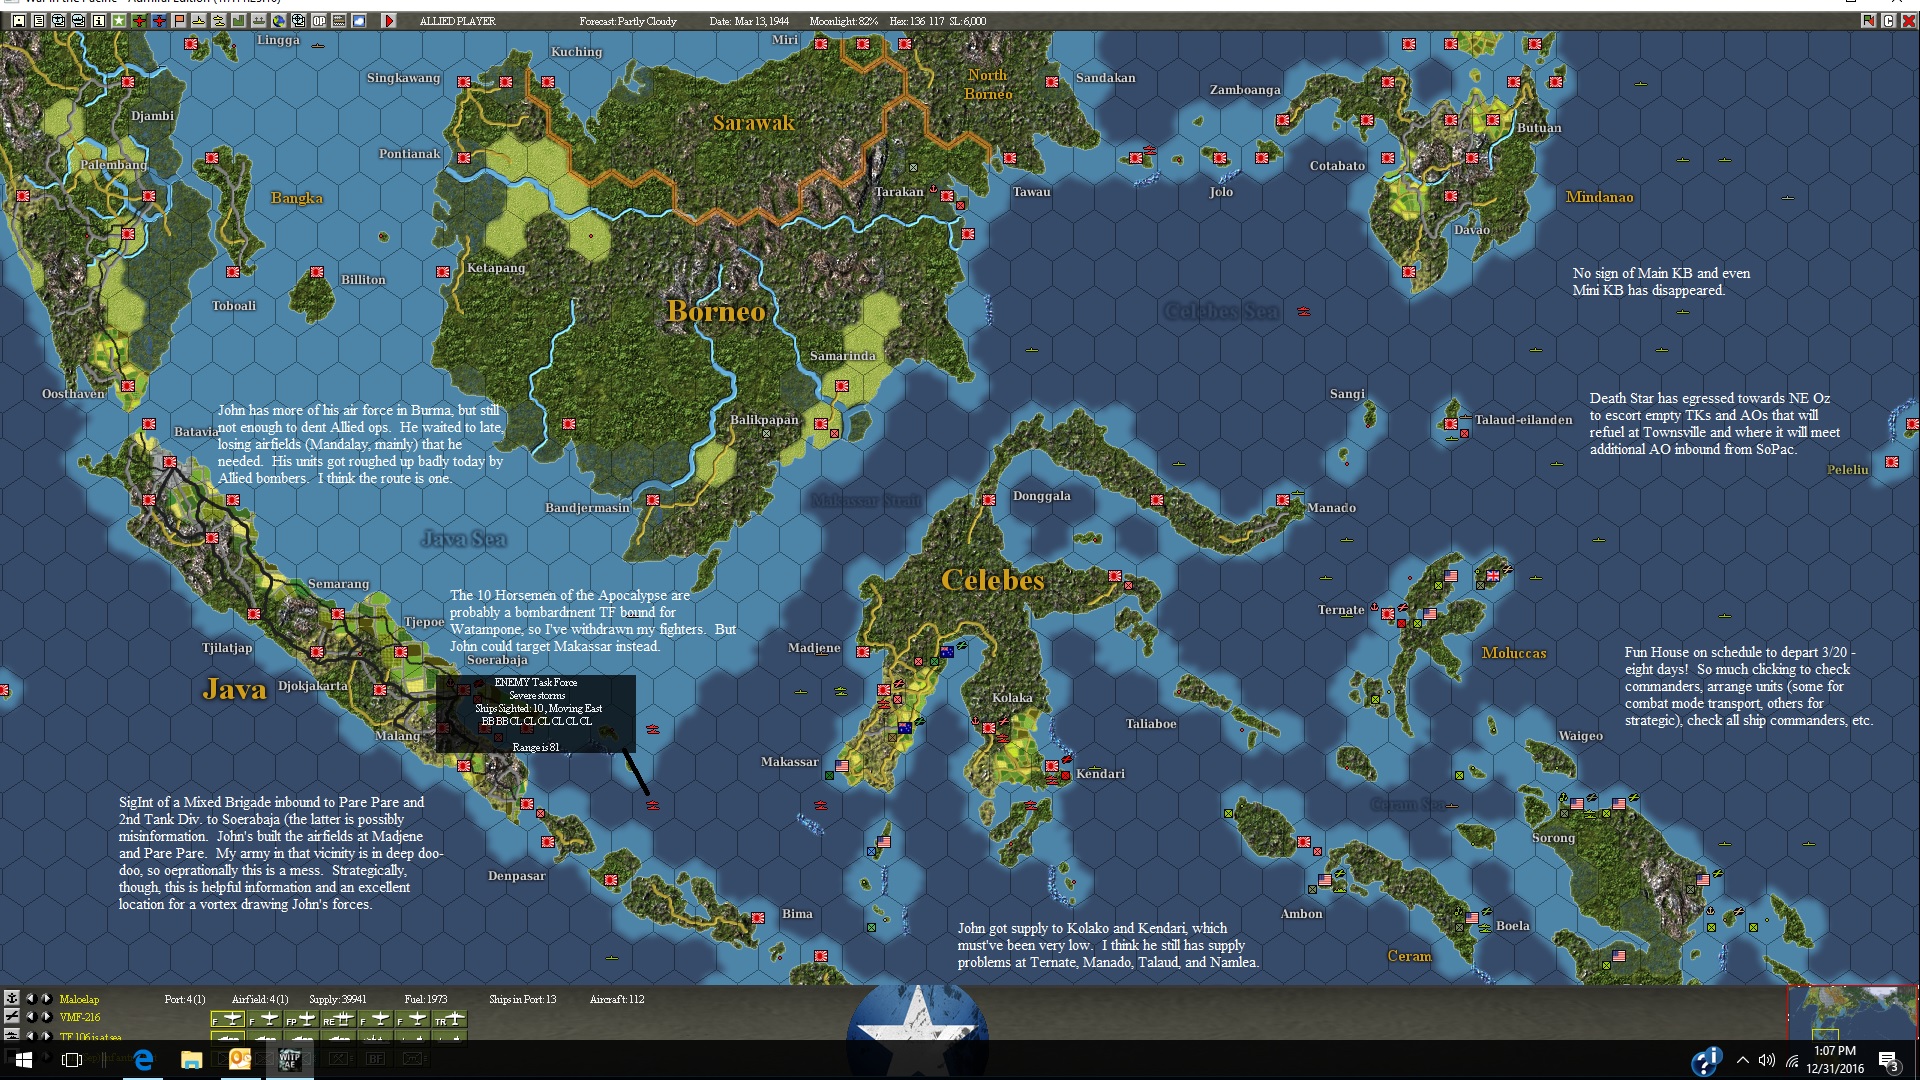
Task: Launch Microsoft Edge from taskbar
Action: click(143, 1060)
